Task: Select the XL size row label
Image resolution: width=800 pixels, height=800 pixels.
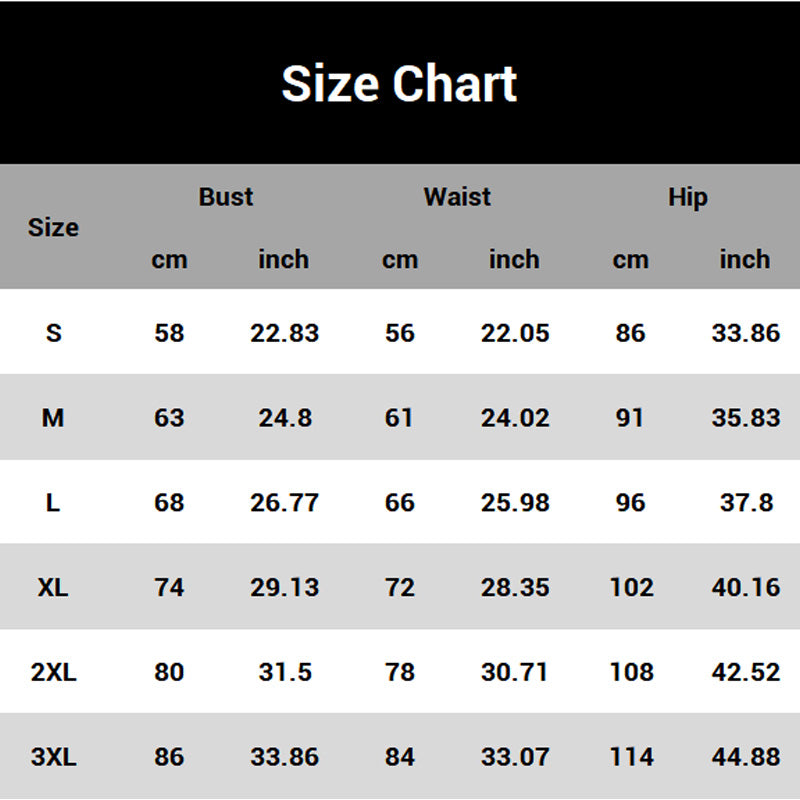Action: click(53, 587)
